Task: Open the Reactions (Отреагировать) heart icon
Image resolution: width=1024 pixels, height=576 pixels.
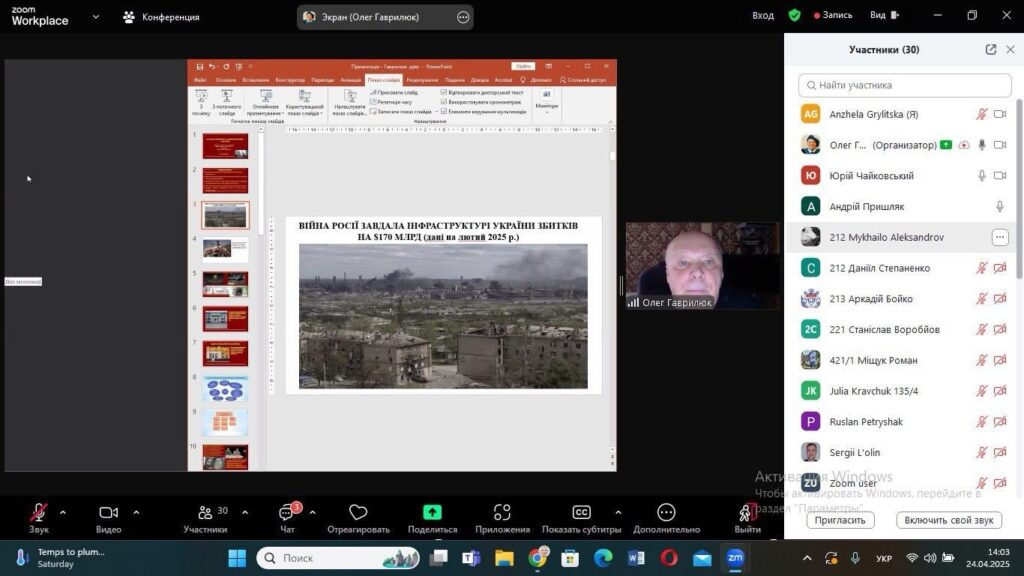Action: click(x=358, y=513)
